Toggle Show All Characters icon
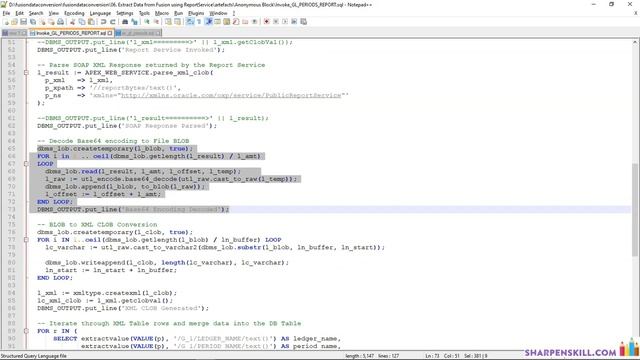Viewport: 640px width, 360px height. coord(199,22)
